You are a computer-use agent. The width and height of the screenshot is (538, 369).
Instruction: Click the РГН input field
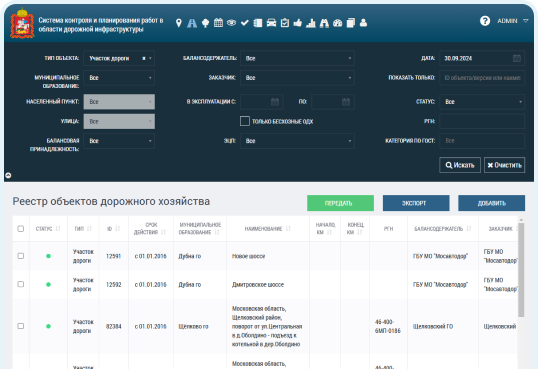tap(482, 121)
